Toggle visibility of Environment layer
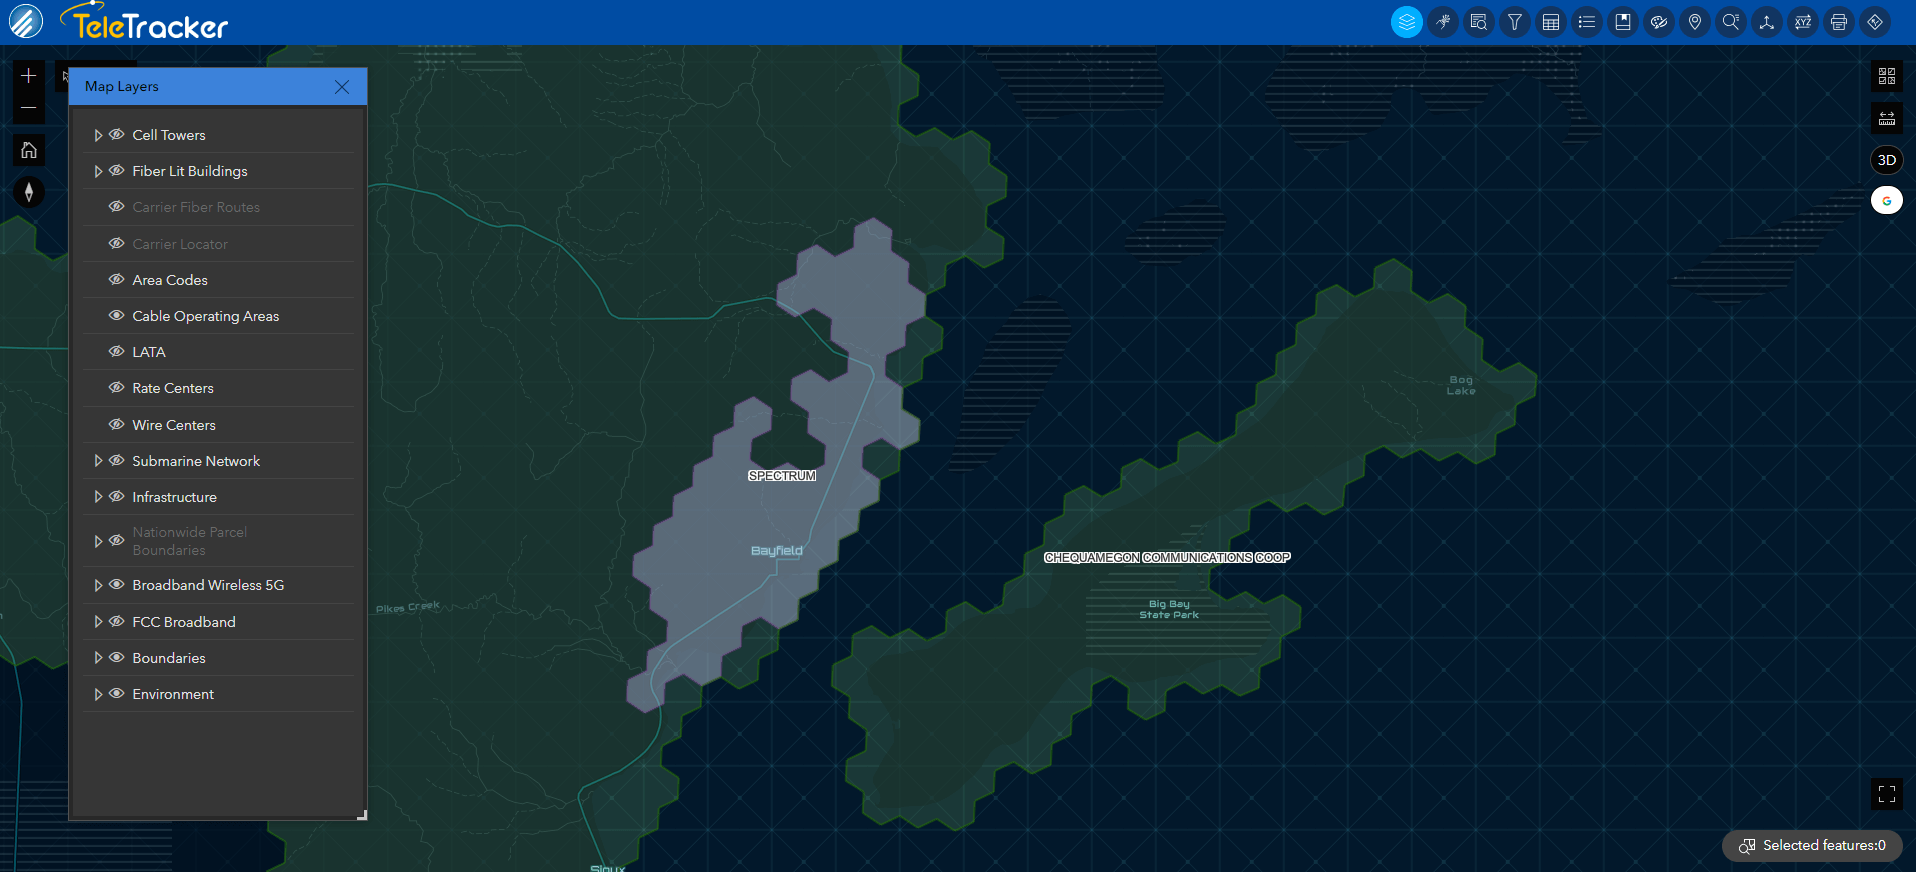 pyautogui.click(x=117, y=694)
